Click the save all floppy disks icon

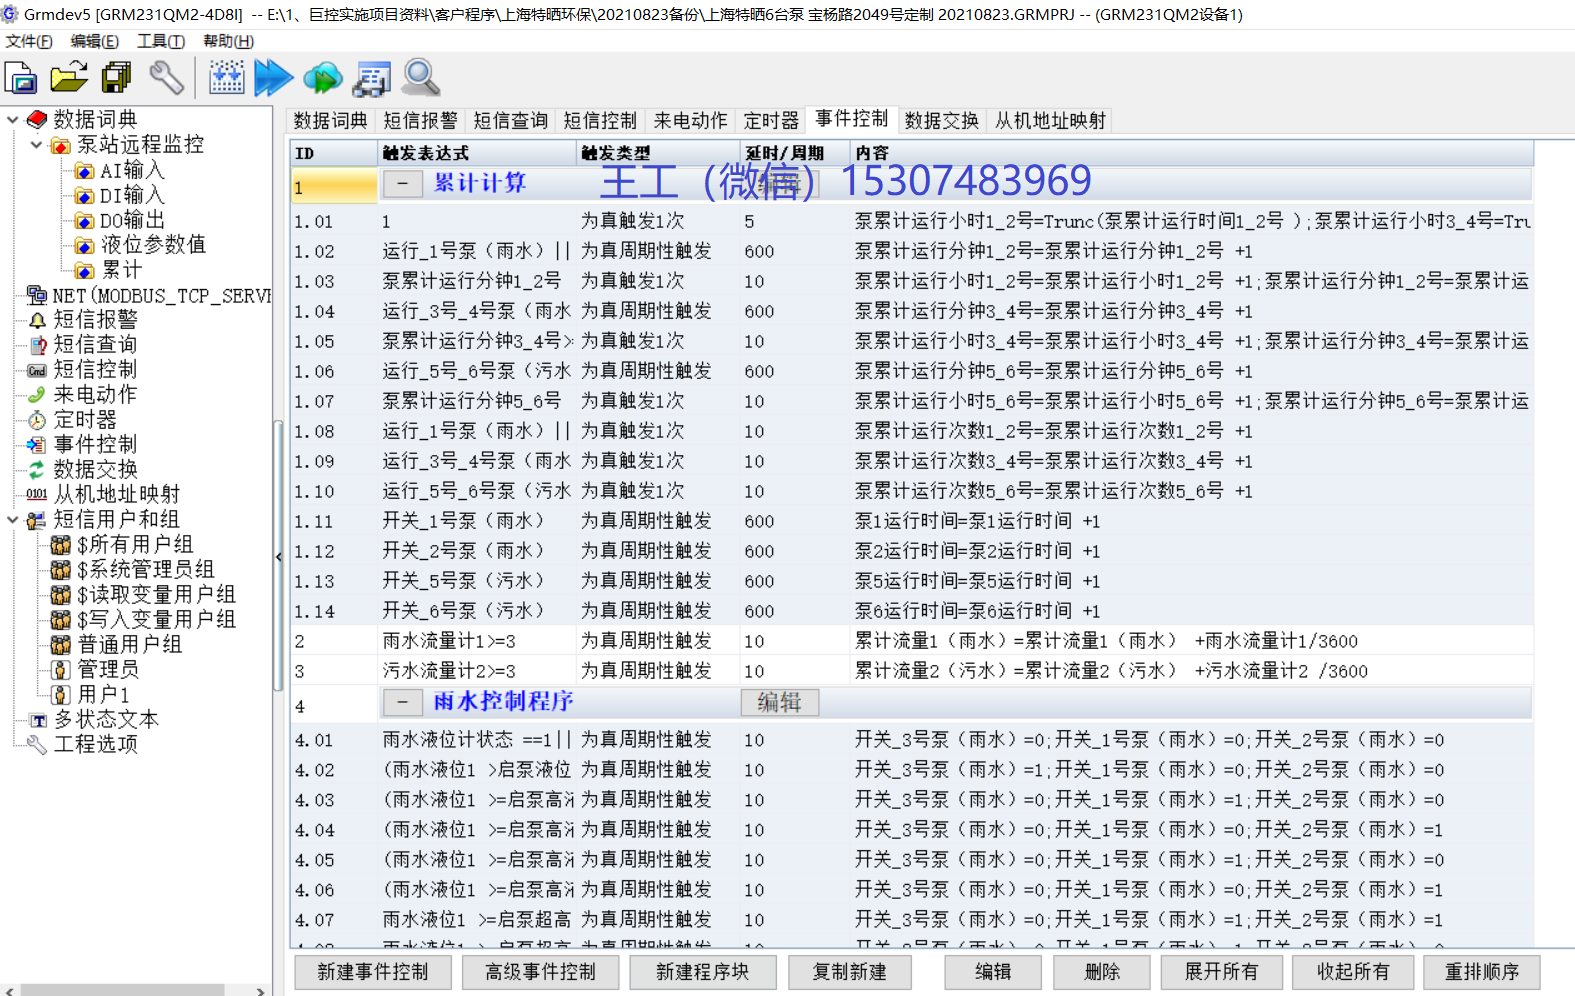[117, 78]
